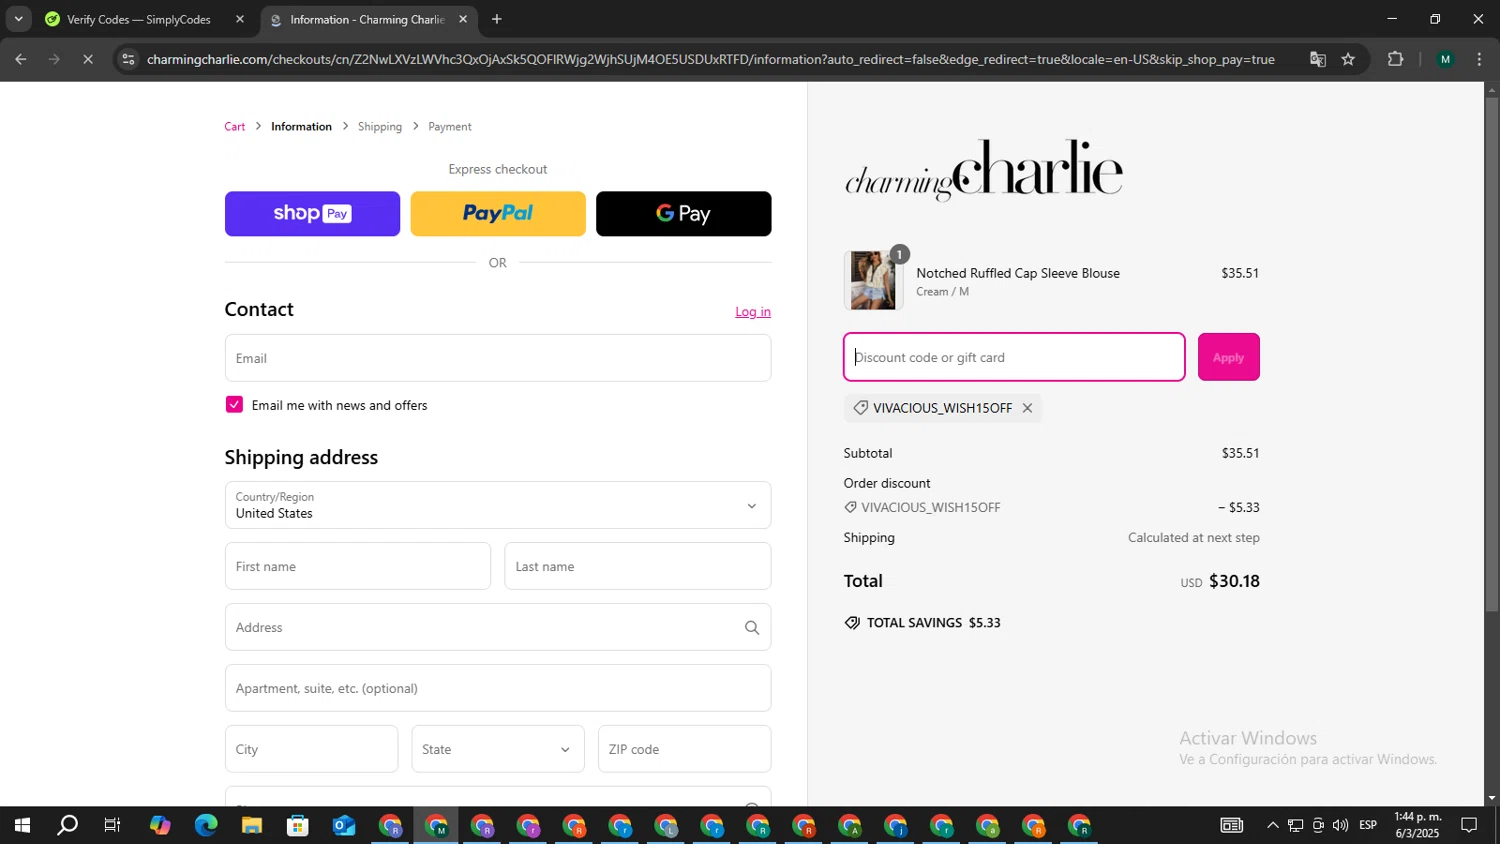Click the Last name field
Screen dimensions: 1500x844
(638, 566)
